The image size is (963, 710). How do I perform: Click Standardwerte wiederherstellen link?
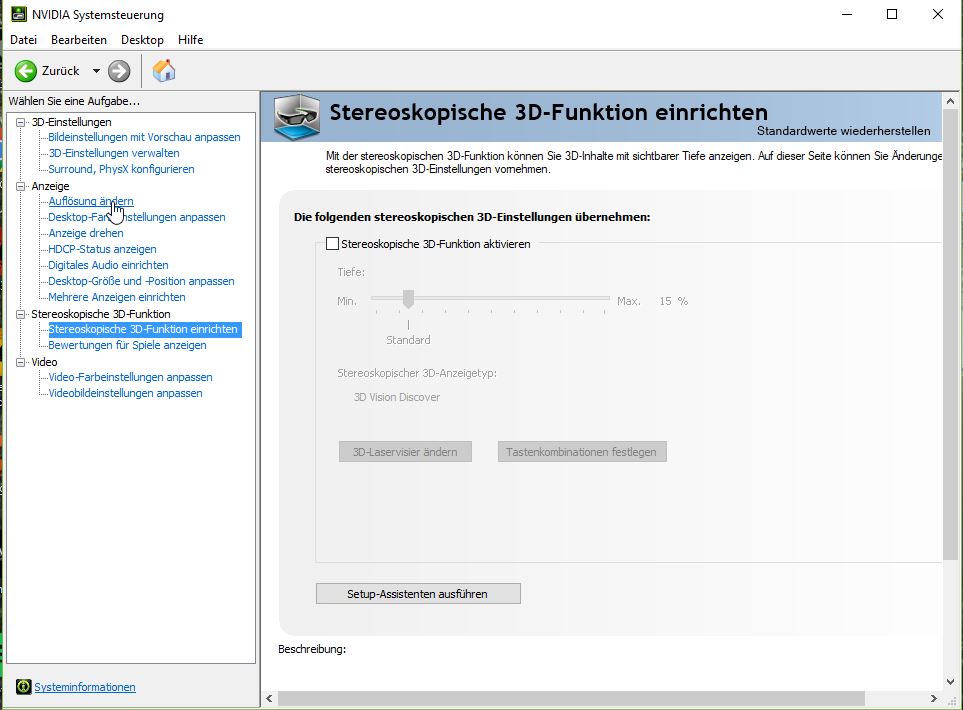(843, 131)
